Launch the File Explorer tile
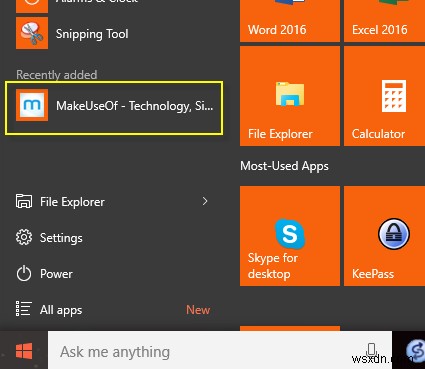Screen dimensions: 425x369 coord(290,96)
